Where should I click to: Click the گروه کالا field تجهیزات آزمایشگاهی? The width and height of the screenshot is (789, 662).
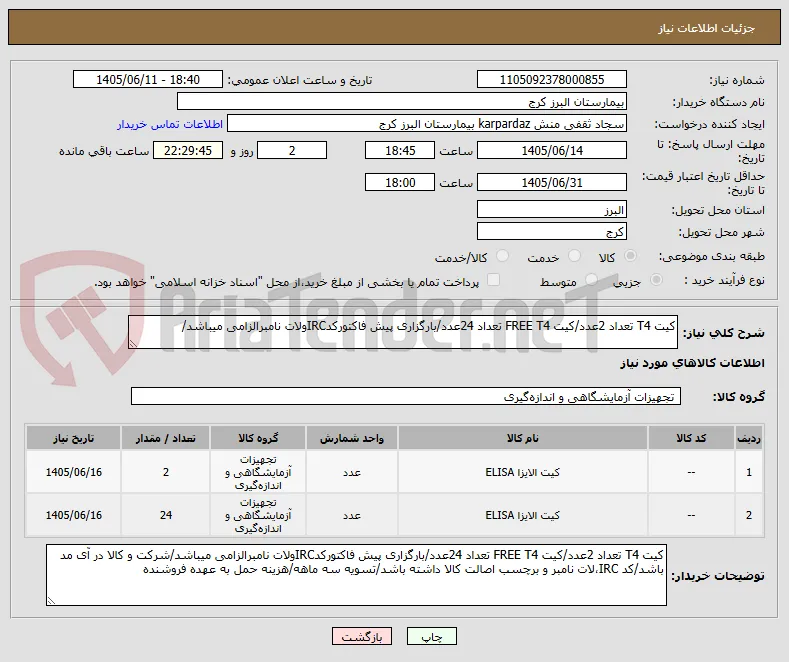point(406,396)
